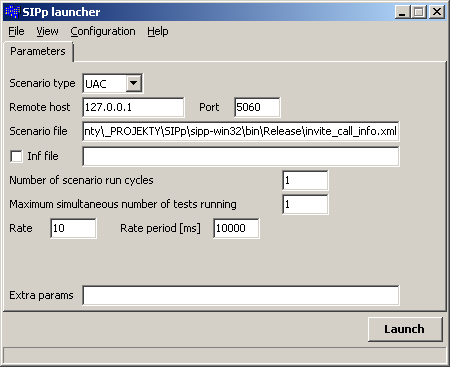Click the Extra params input field

click(240, 295)
